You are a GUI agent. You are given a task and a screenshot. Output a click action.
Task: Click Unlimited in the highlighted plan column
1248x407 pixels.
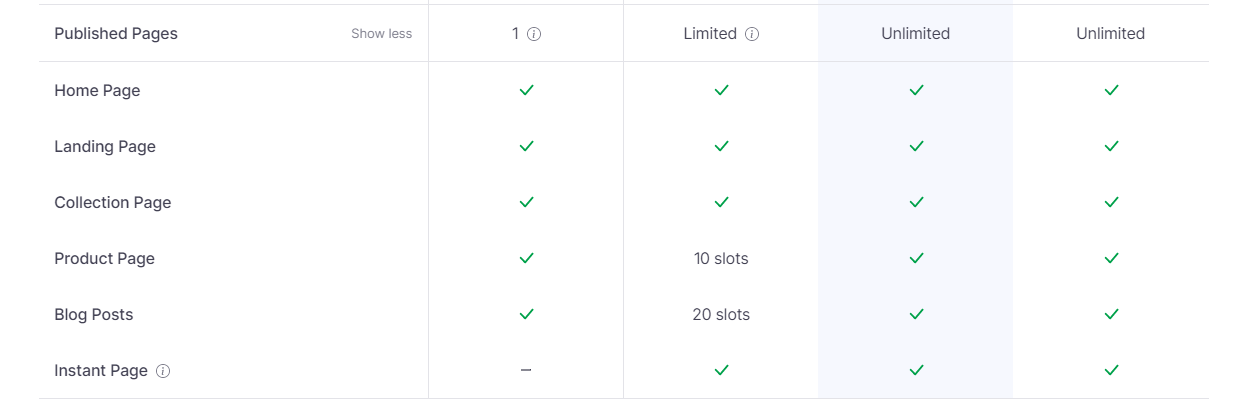point(916,34)
